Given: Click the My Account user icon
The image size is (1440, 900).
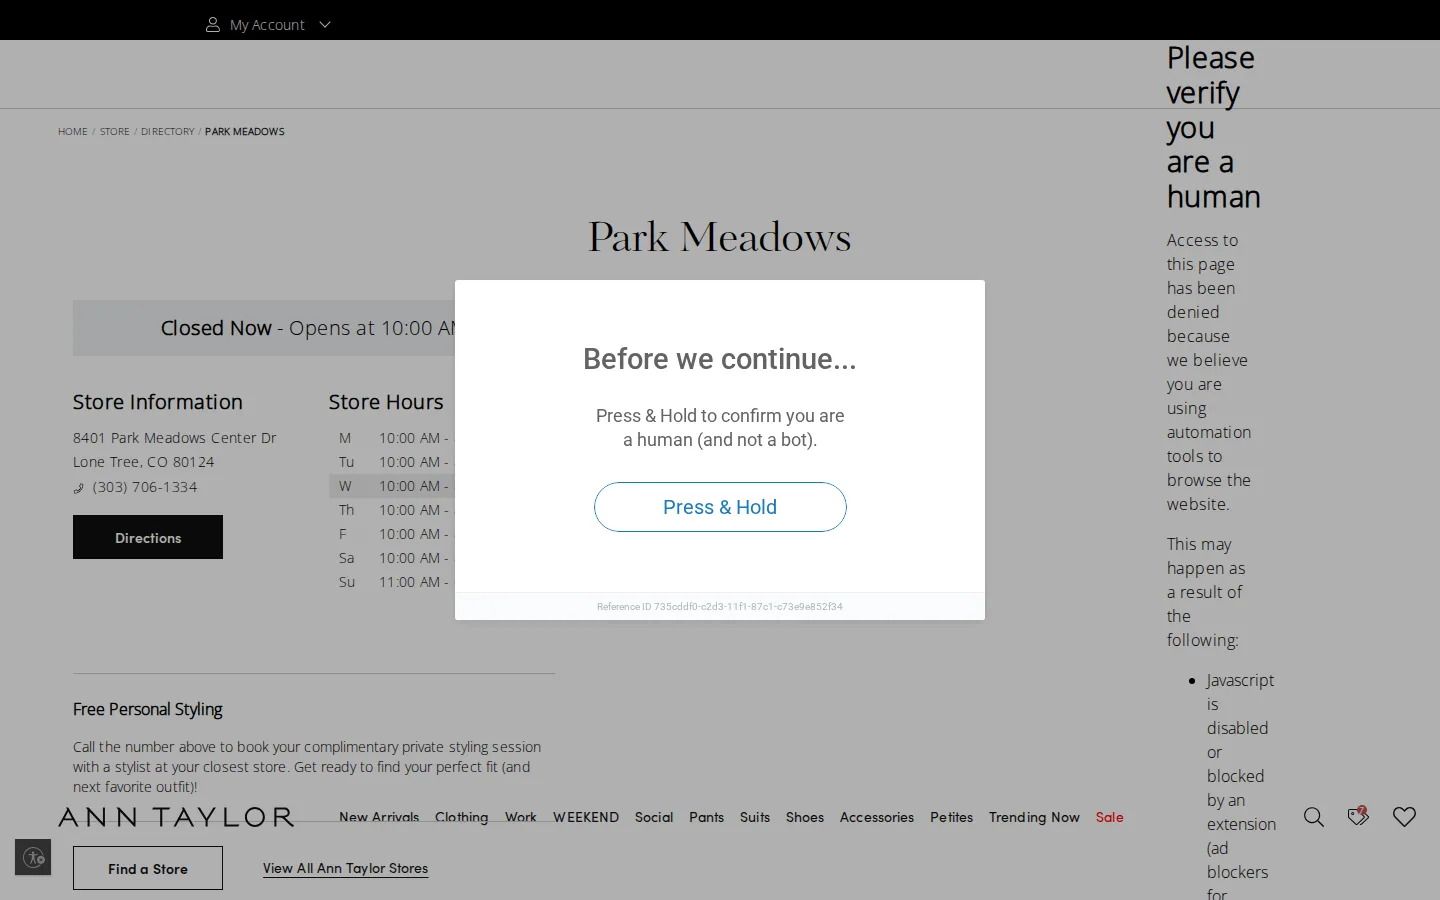Looking at the screenshot, I should pos(213,25).
